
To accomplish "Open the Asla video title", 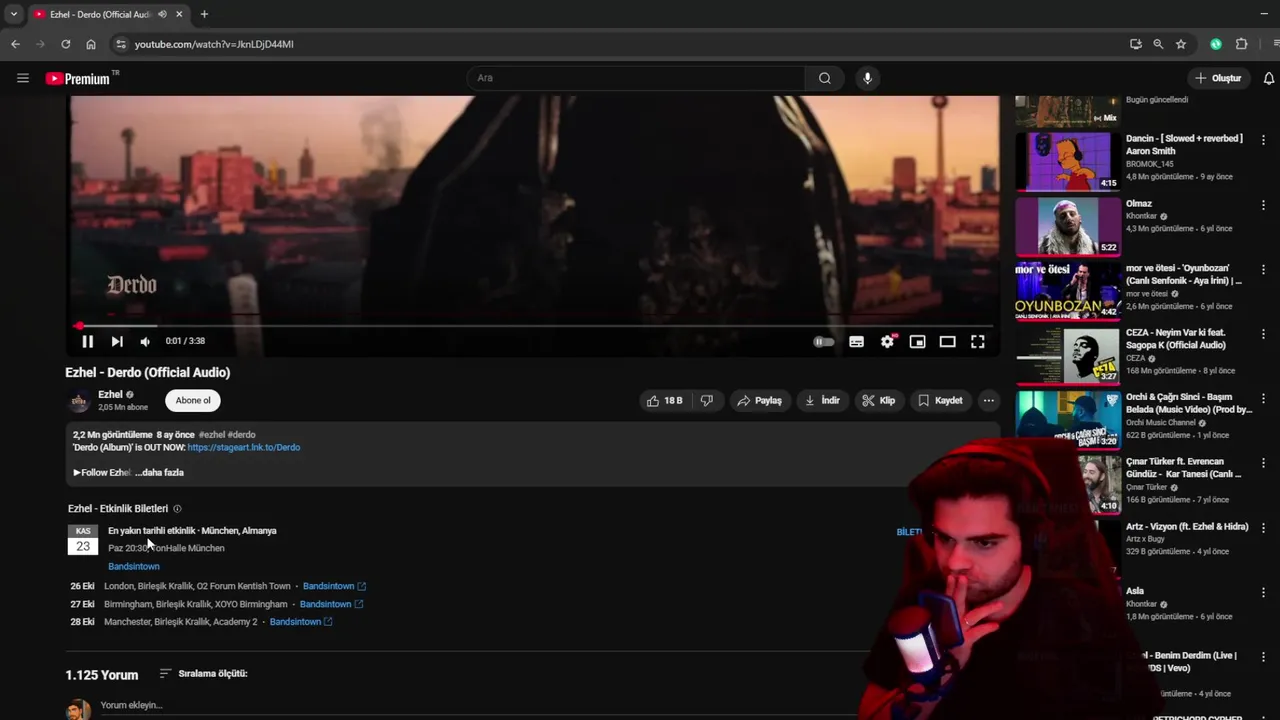I will pyautogui.click(x=1135, y=591).
